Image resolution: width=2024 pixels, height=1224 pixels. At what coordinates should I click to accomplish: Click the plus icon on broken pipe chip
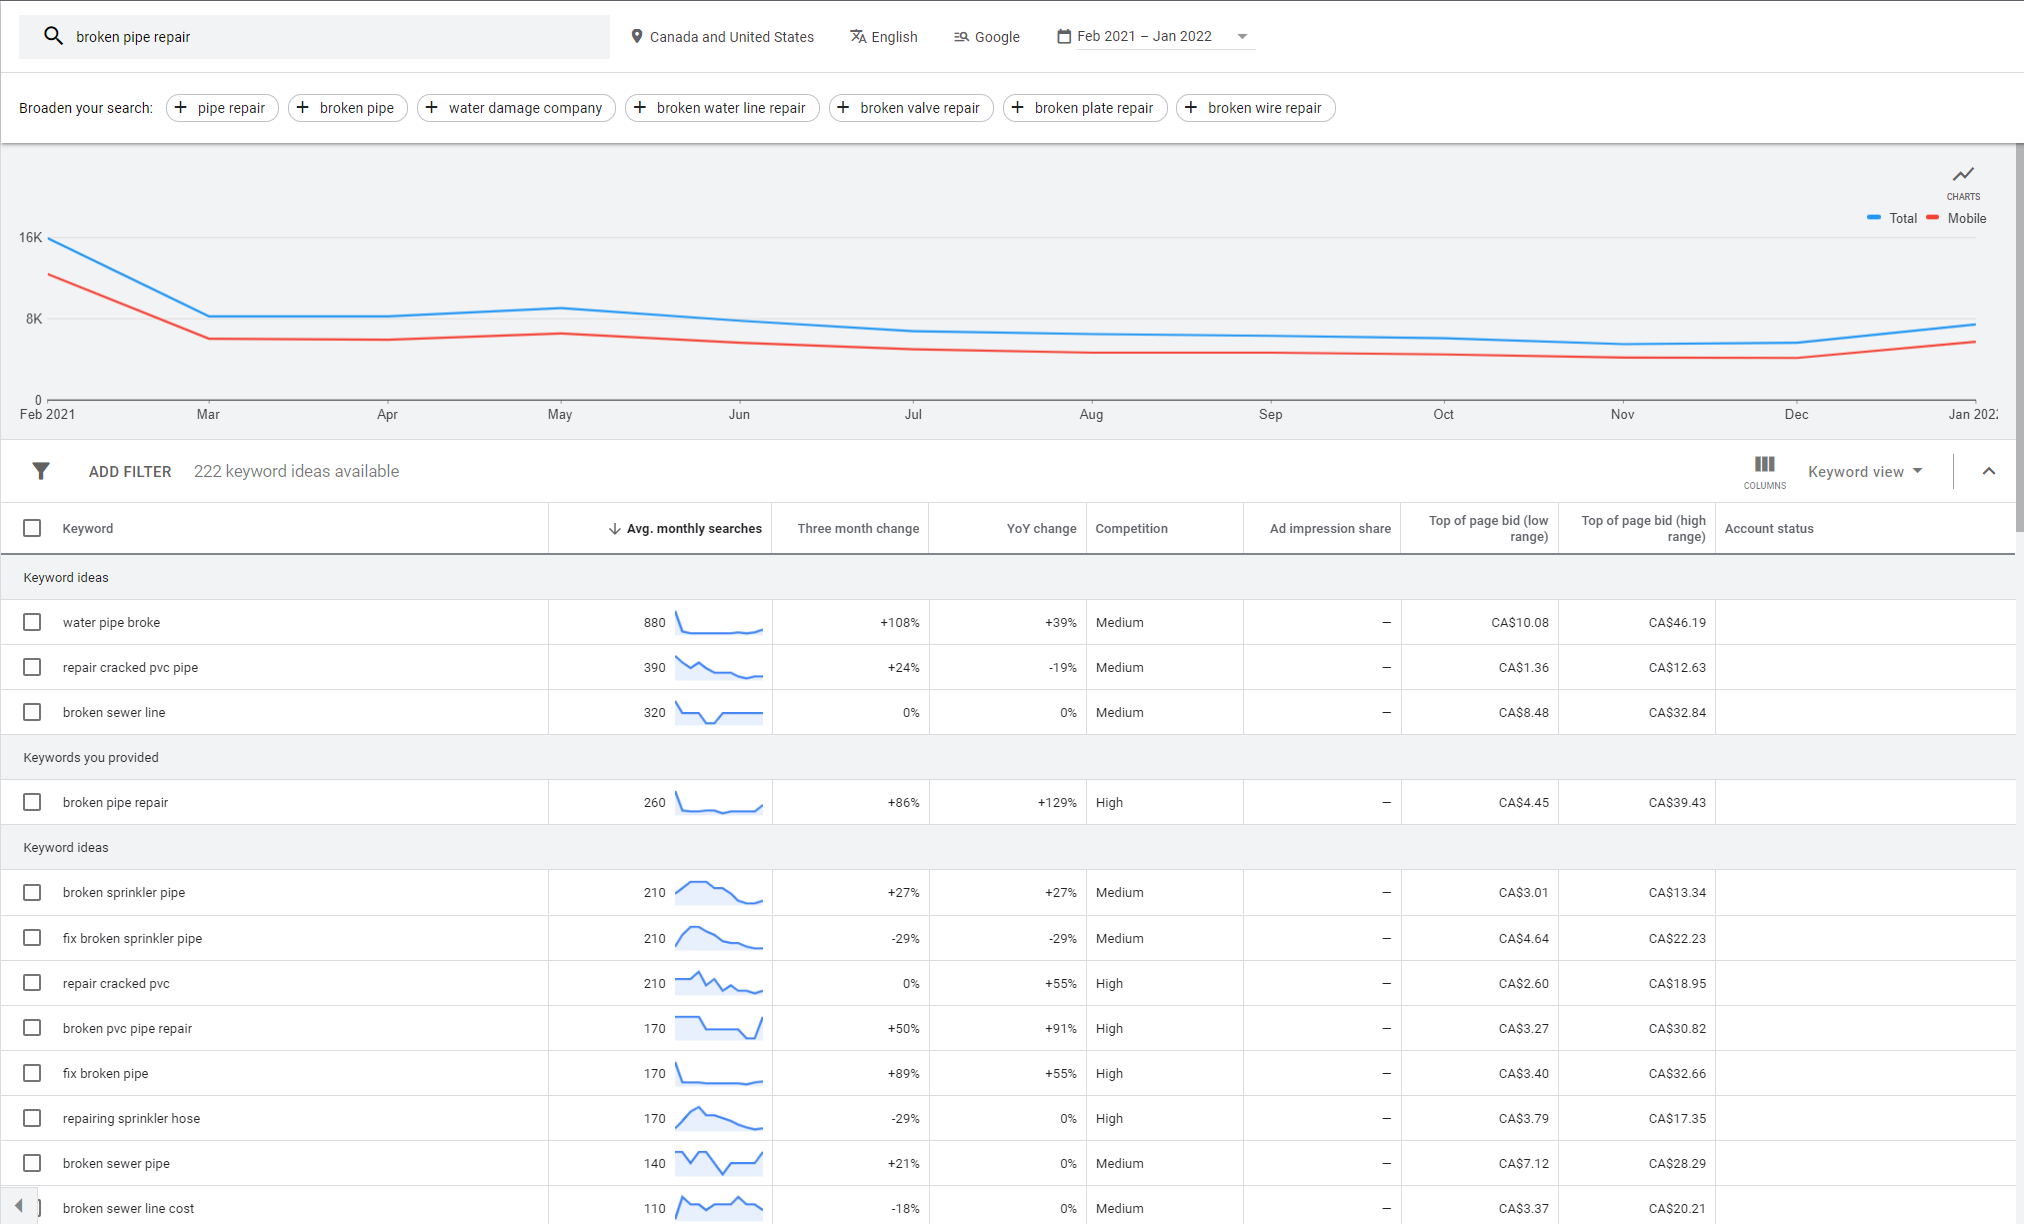pyautogui.click(x=303, y=107)
